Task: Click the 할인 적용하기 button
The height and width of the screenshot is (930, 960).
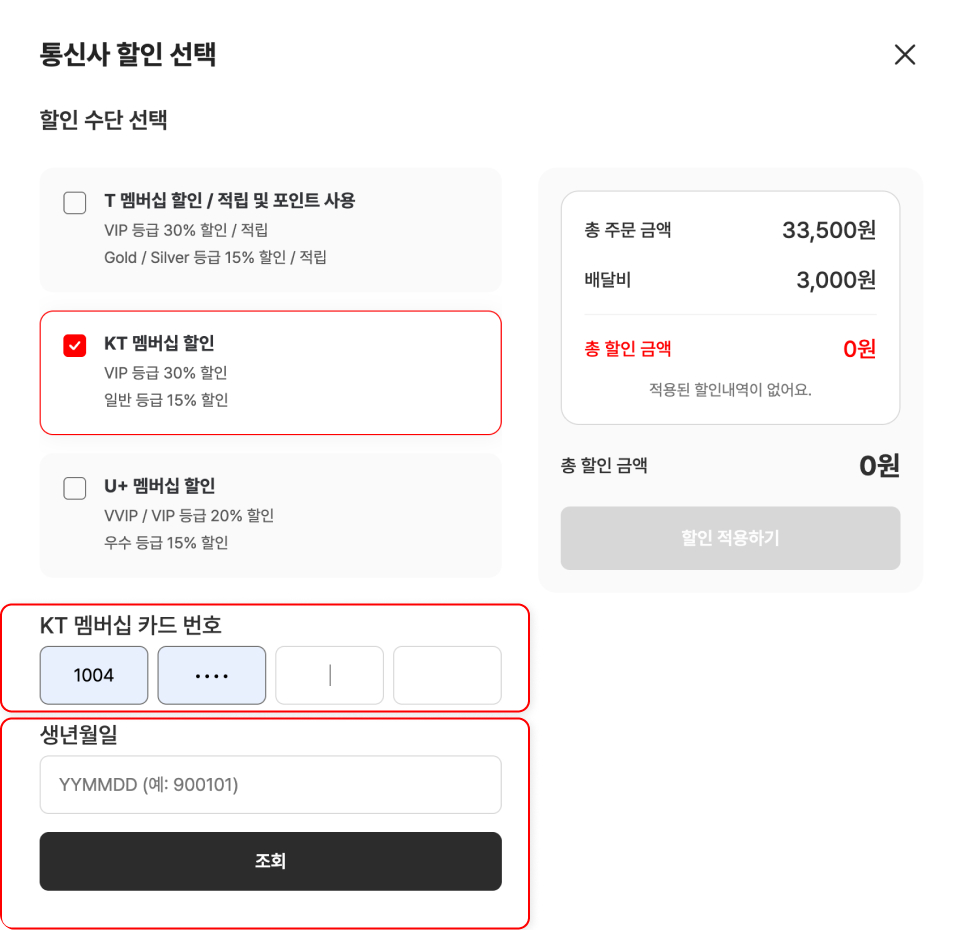Action: 730,538
